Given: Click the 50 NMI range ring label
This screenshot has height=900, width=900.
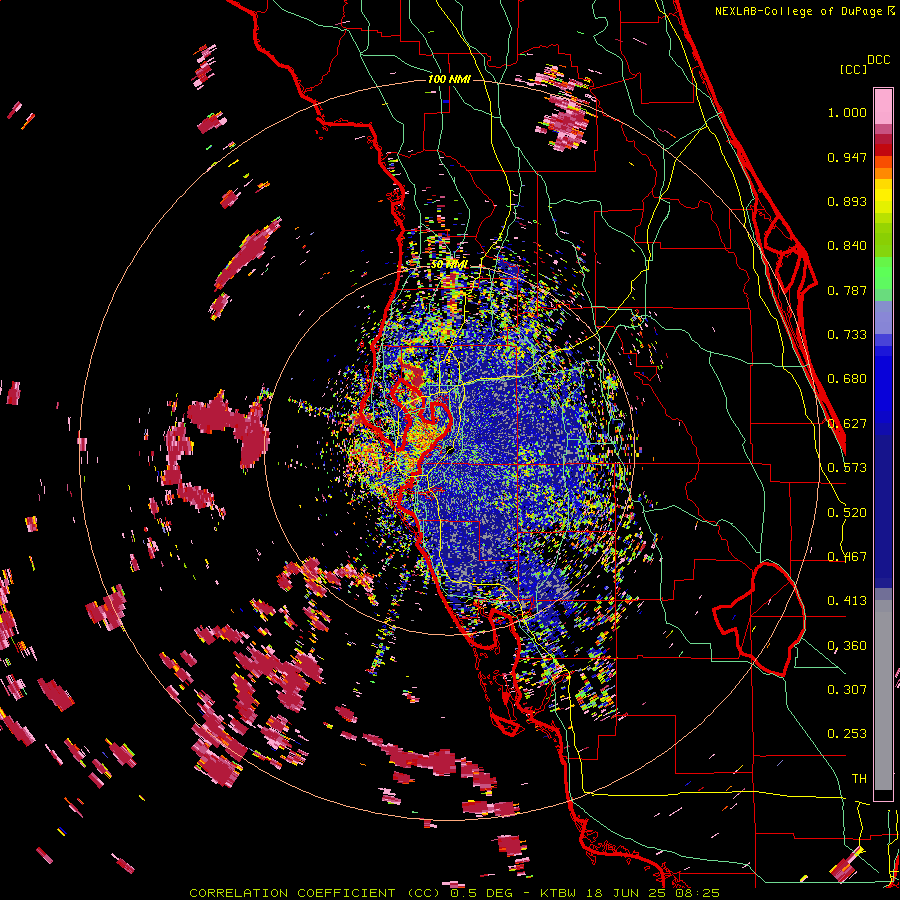Looking at the screenshot, I should tap(449, 264).
